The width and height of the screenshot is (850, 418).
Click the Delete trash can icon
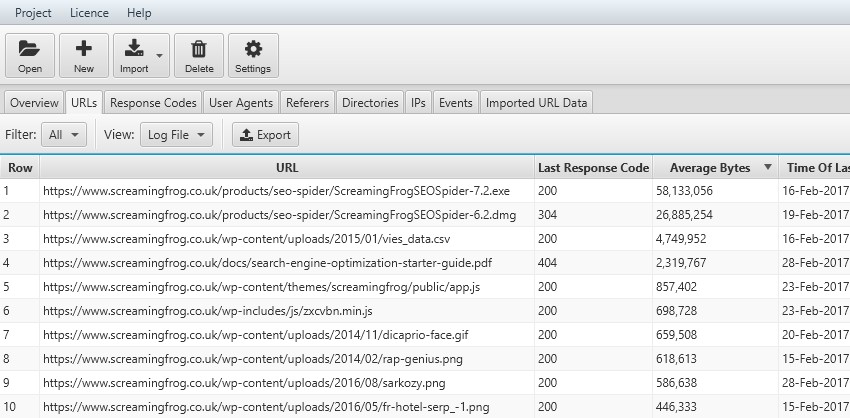[x=199, y=48]
